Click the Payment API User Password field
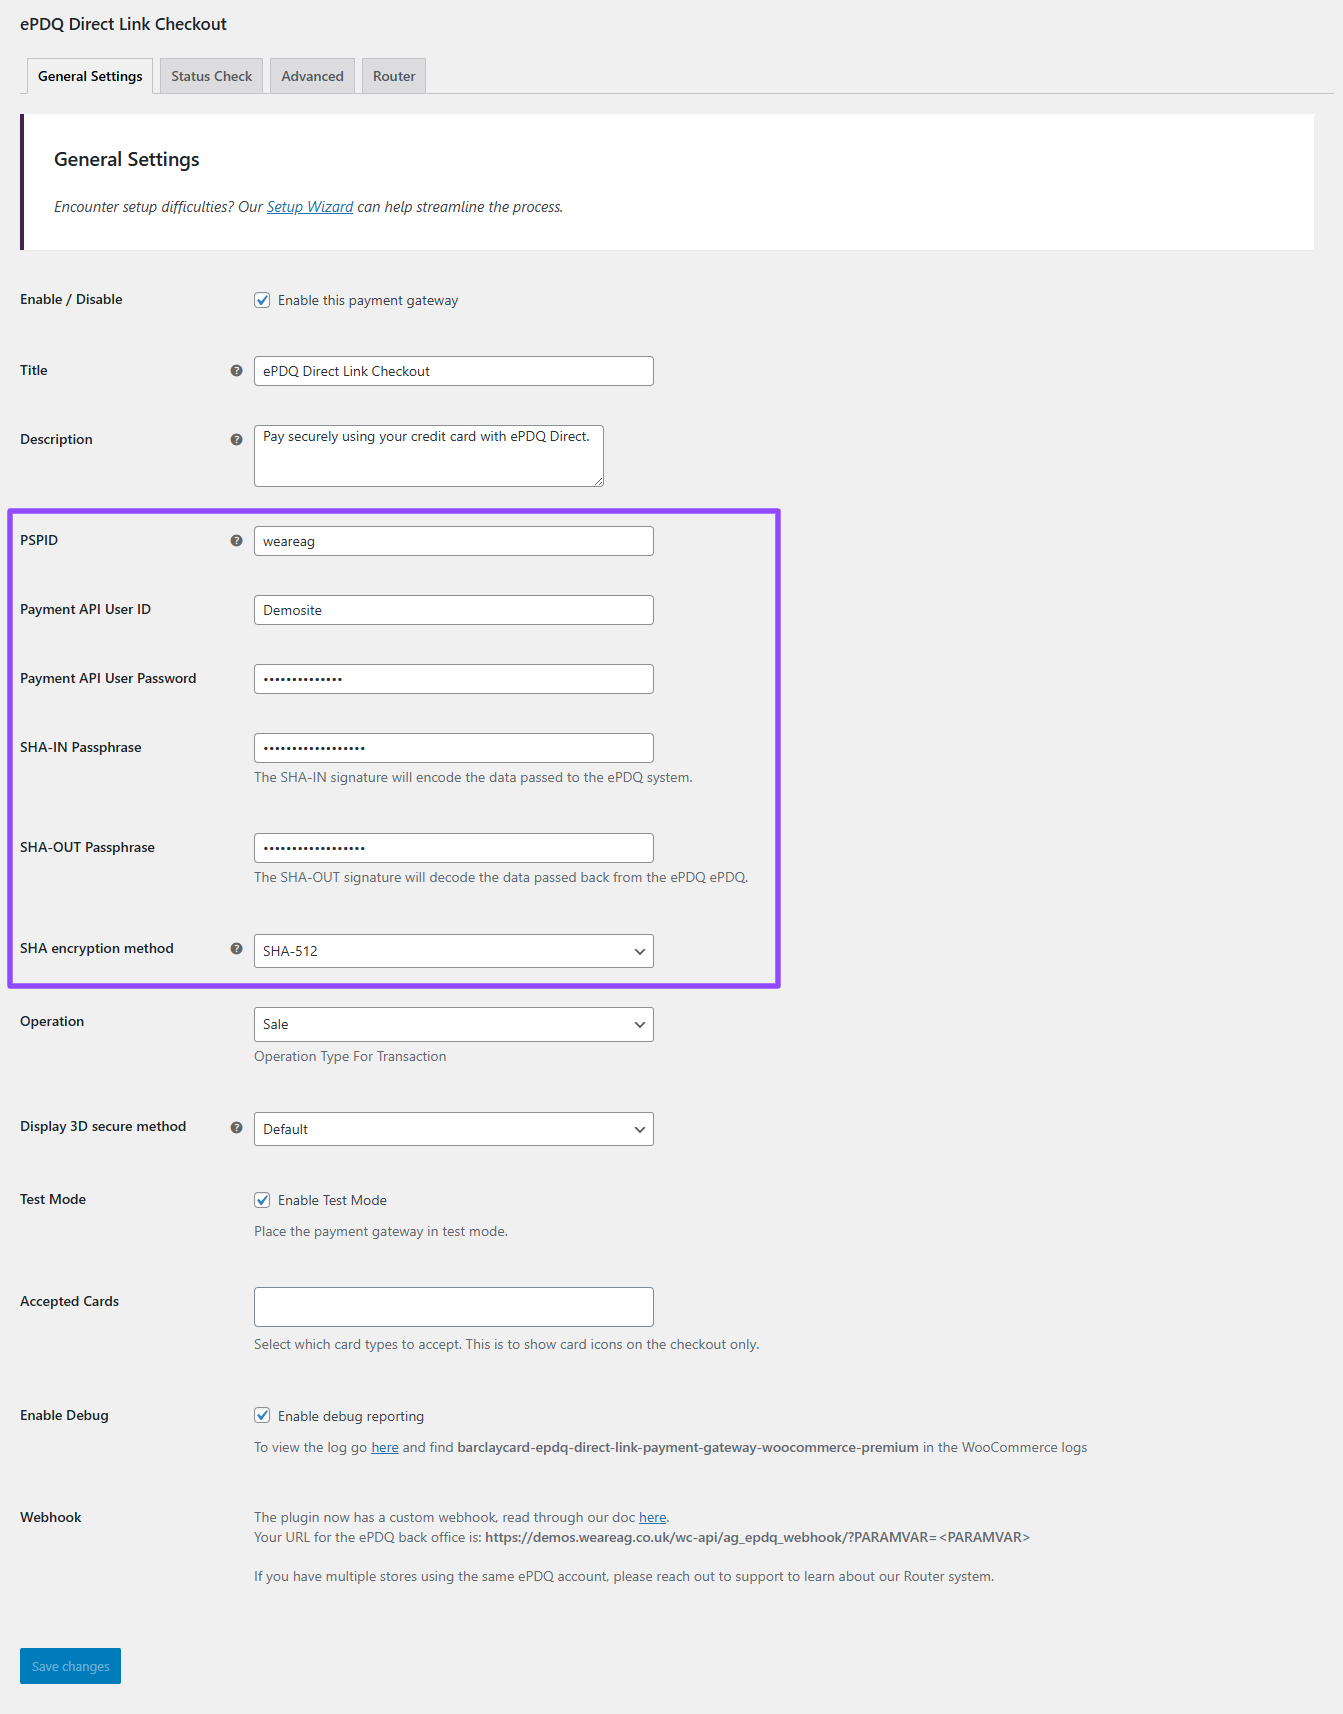Screen dimensions: 1343x1714 coord(454,679)
